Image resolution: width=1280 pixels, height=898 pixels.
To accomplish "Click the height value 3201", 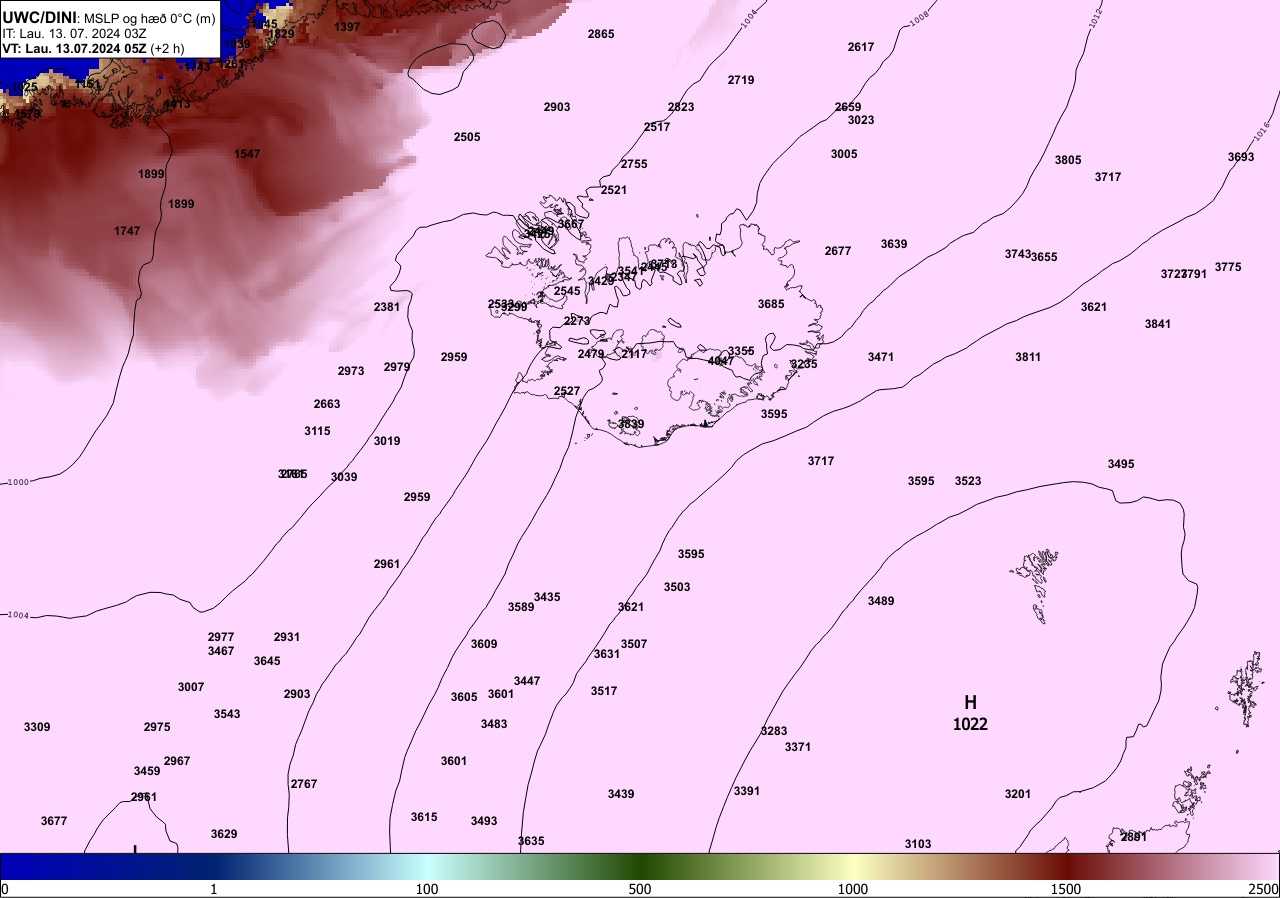I will (1018, 794).
